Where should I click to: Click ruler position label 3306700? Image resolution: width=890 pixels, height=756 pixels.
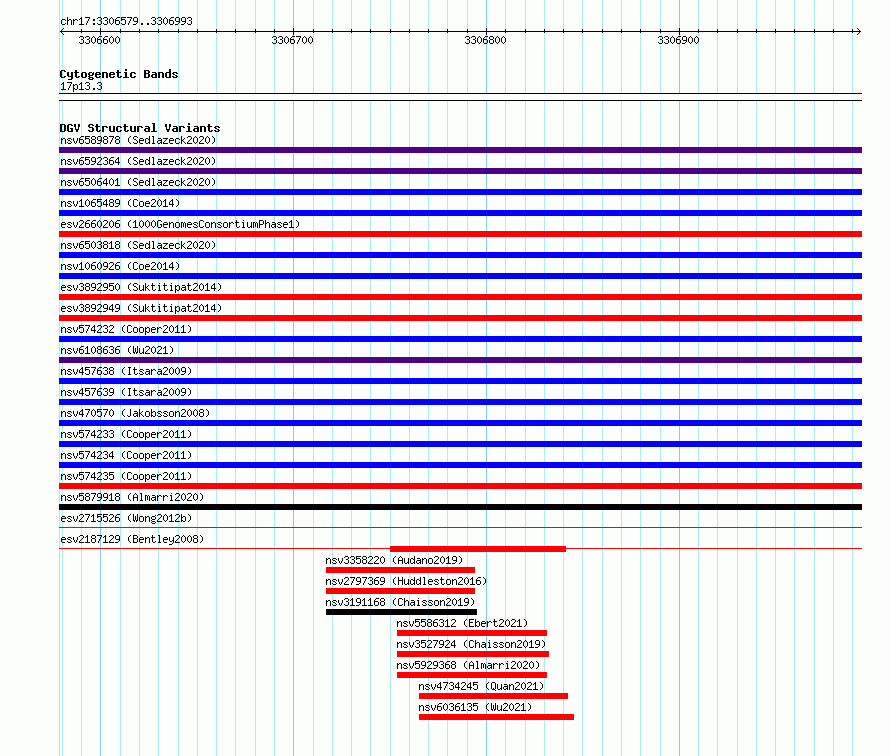tap(292, 40)
